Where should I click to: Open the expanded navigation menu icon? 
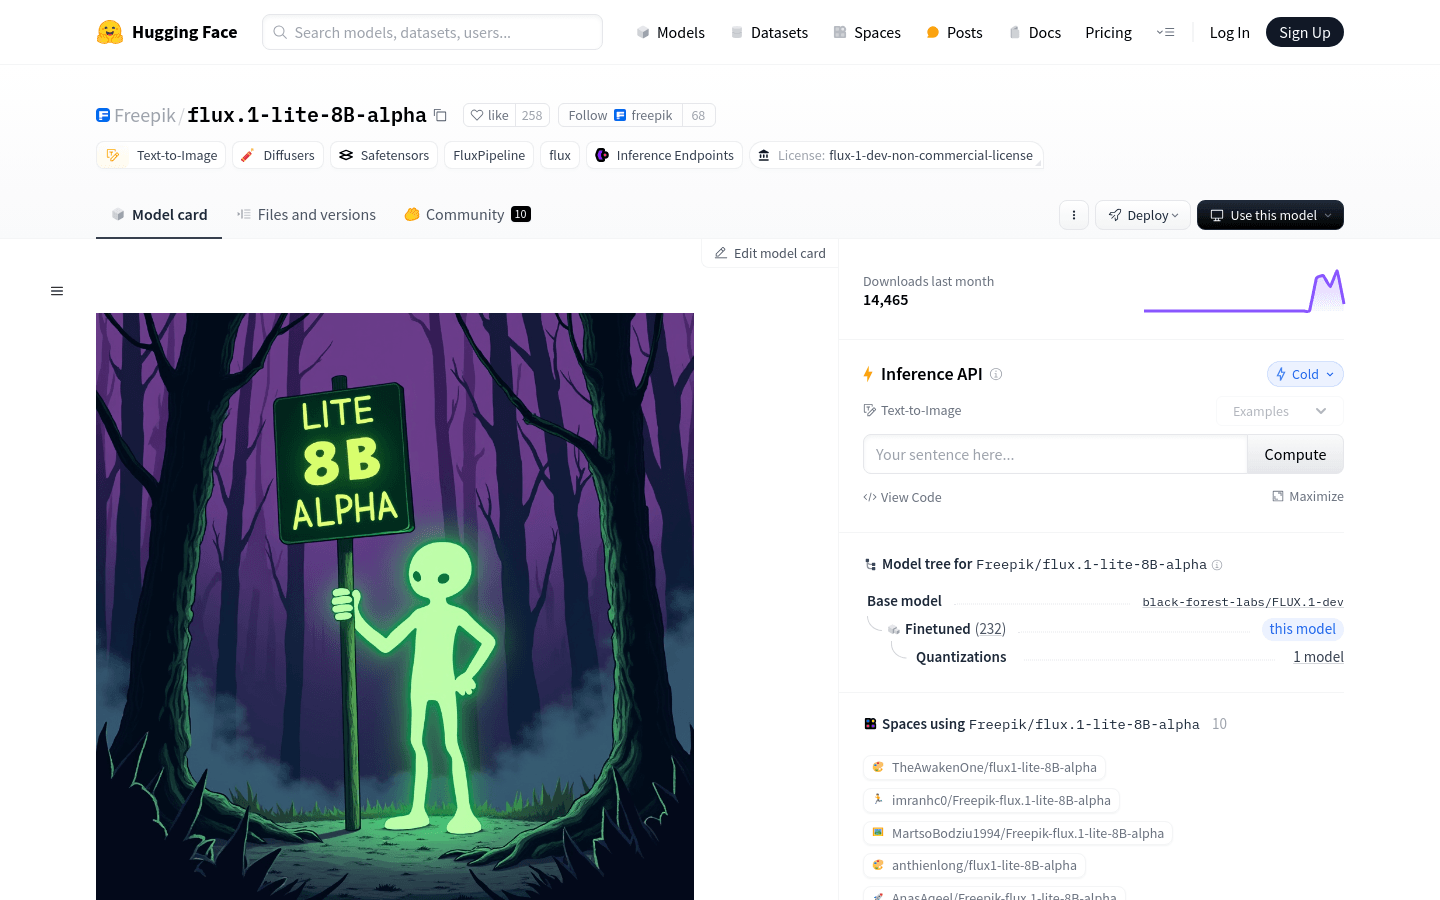(x=1165, y=32)
